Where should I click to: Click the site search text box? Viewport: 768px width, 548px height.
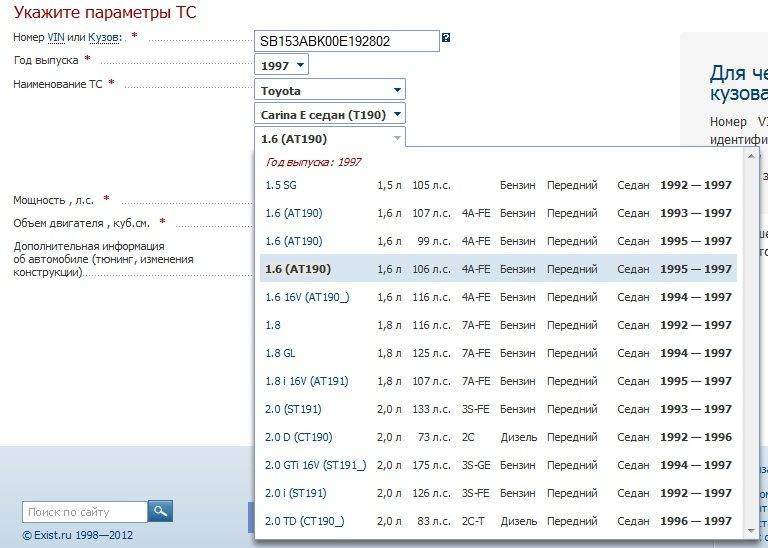click(x=84, y=512)
